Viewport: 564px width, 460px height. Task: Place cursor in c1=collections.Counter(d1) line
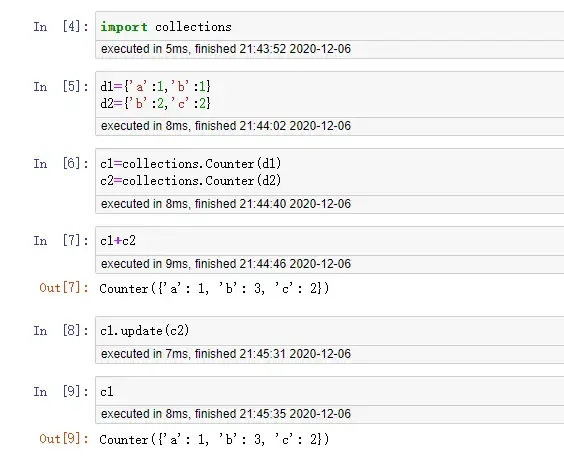[x=190, y=164]
